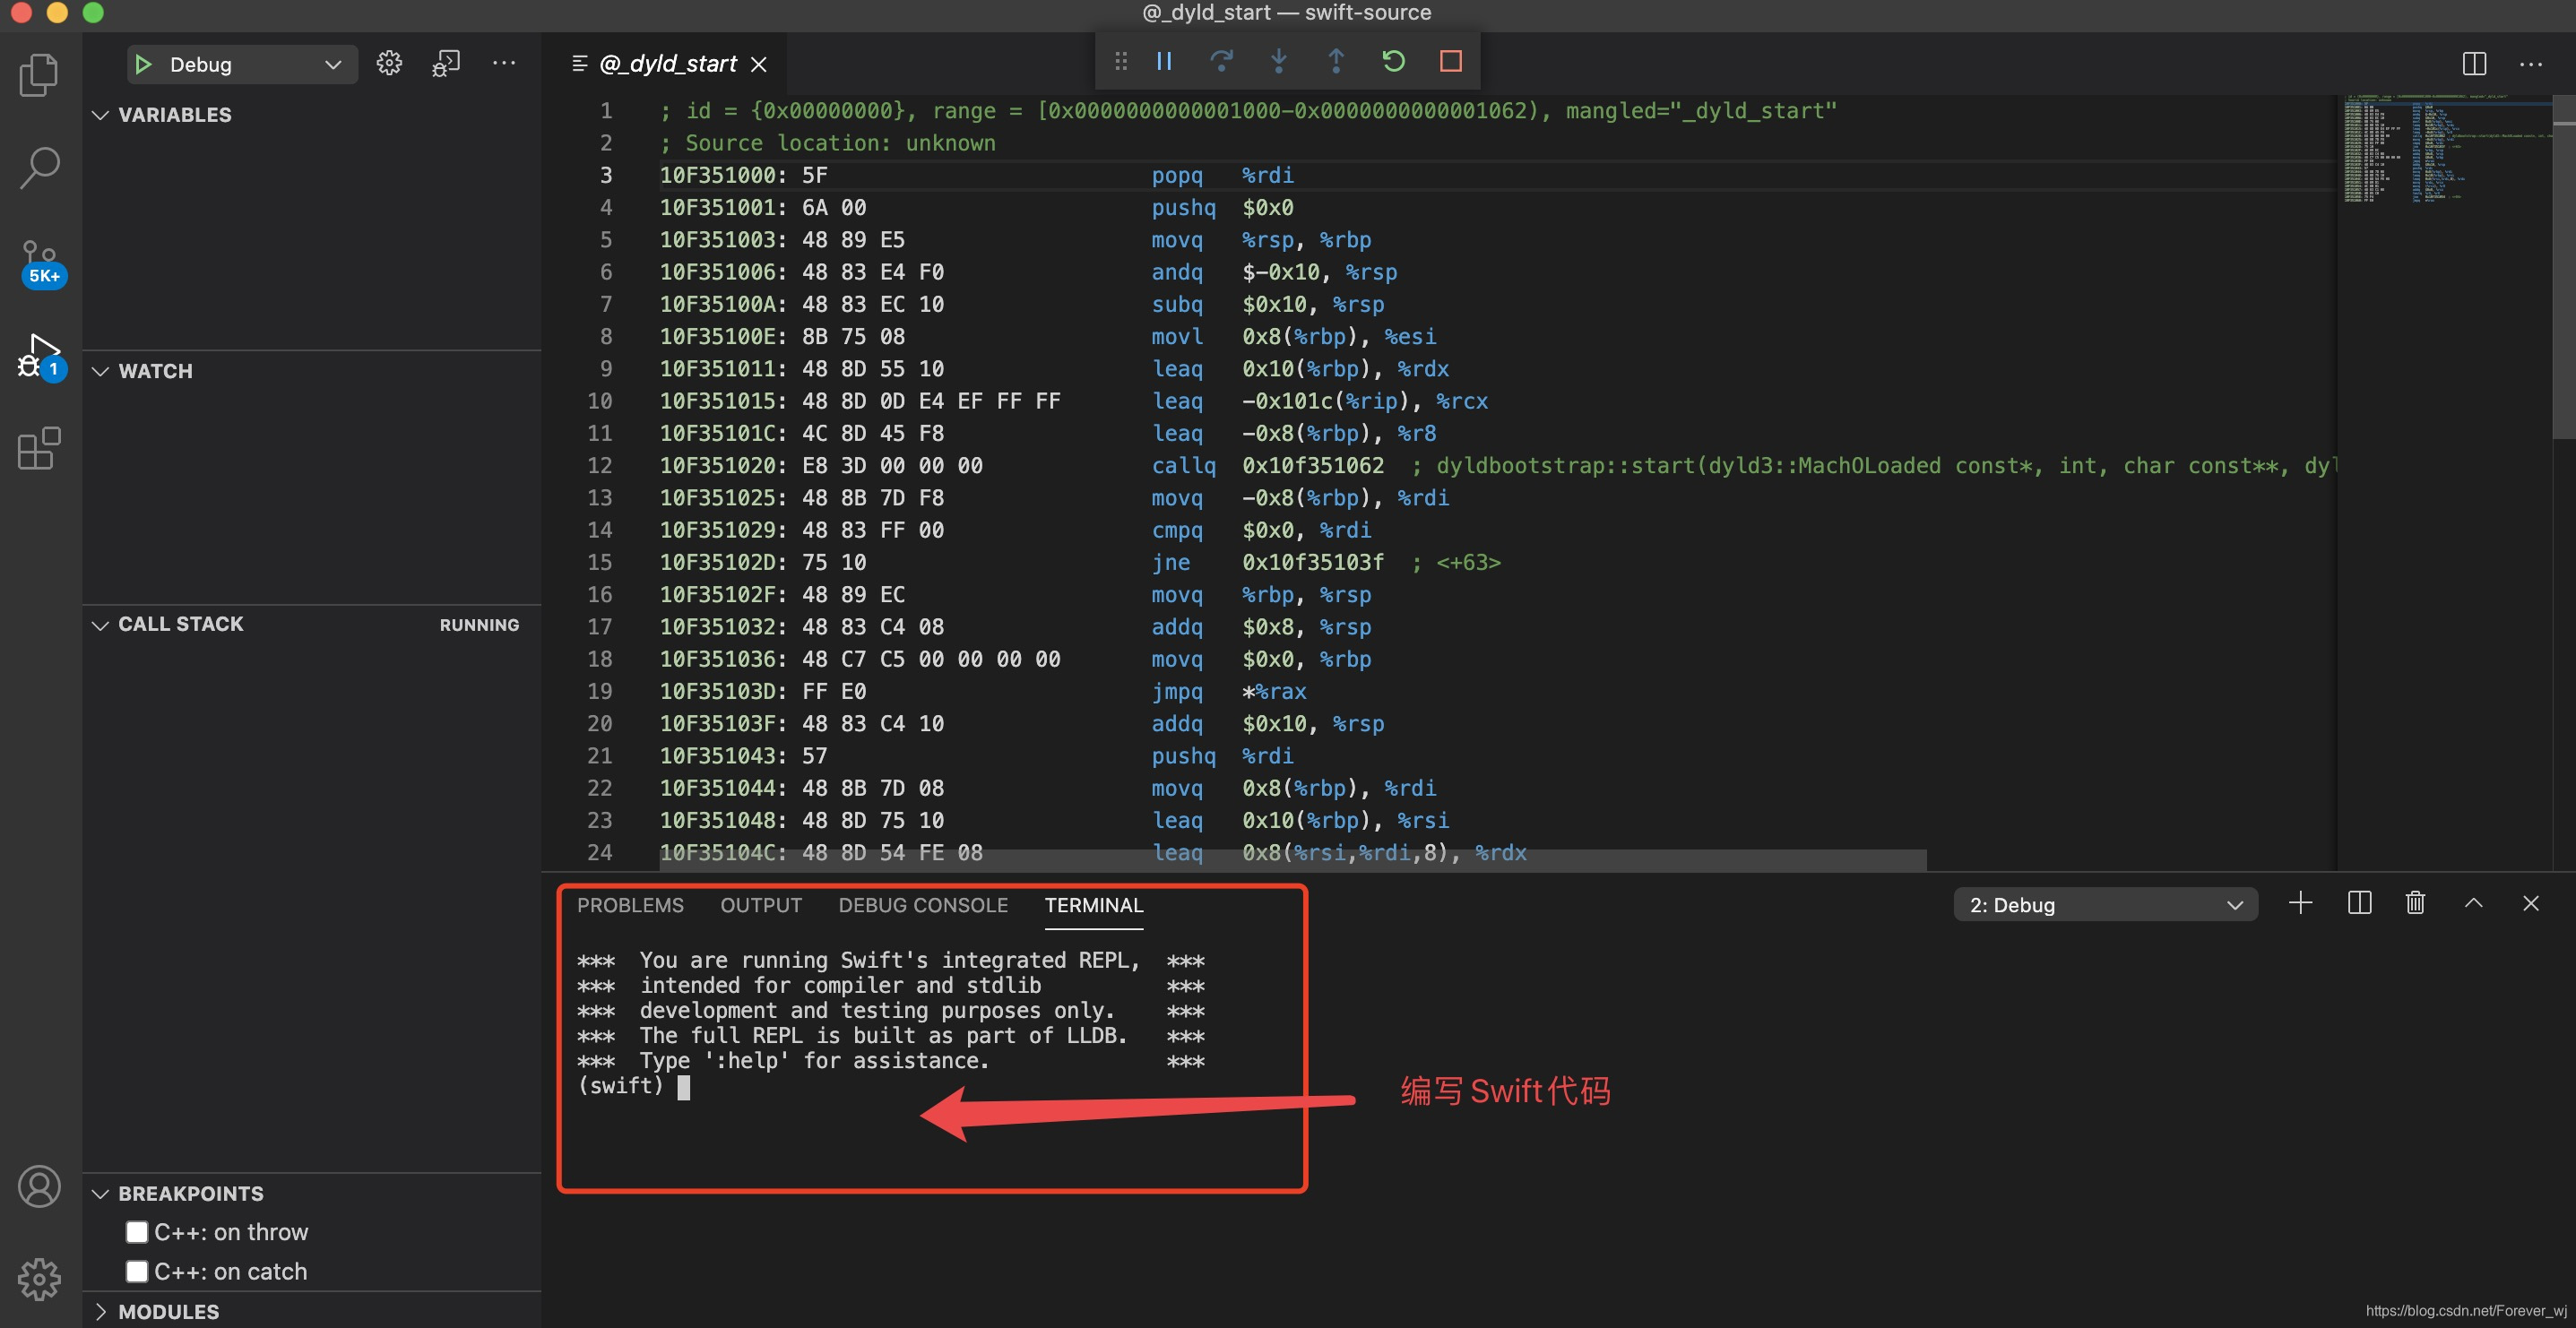Step over in debug toolbar
Viewport: 2576px width, 1328px height.
[x=1221, y=61]
